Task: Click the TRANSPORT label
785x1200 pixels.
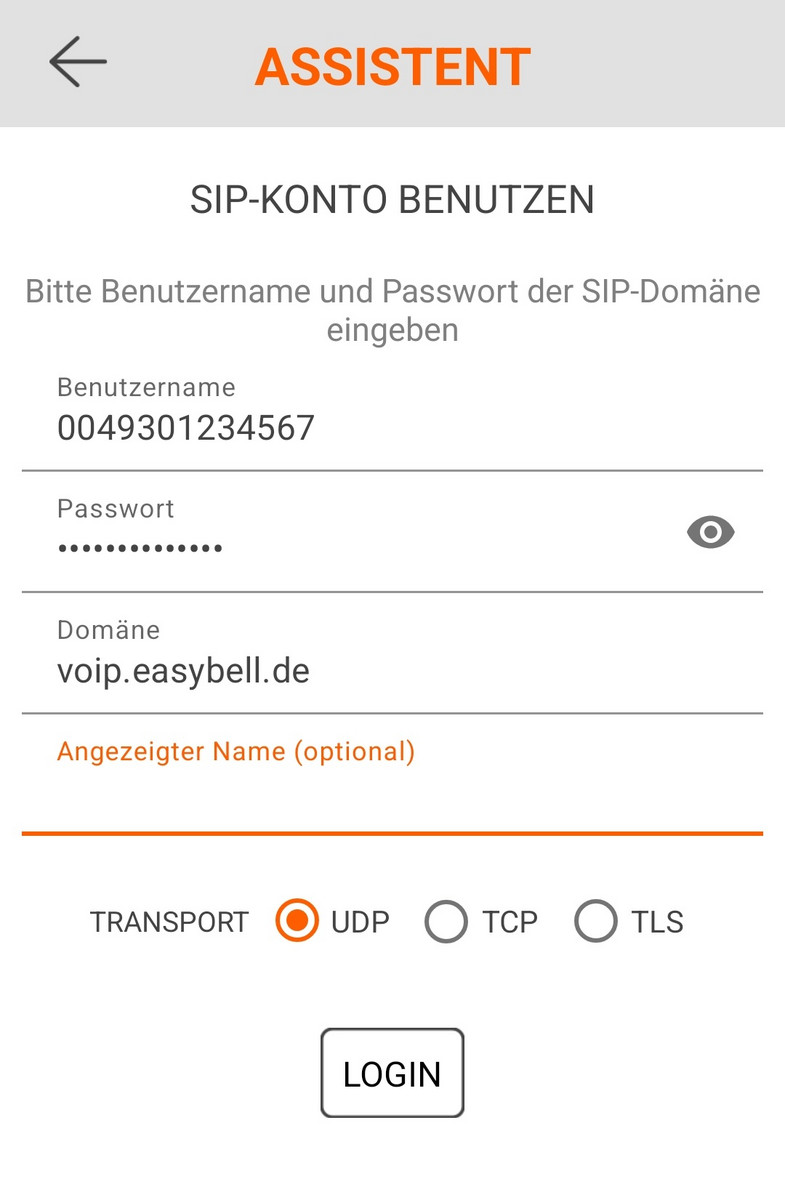Action: [x=169, y=922]
